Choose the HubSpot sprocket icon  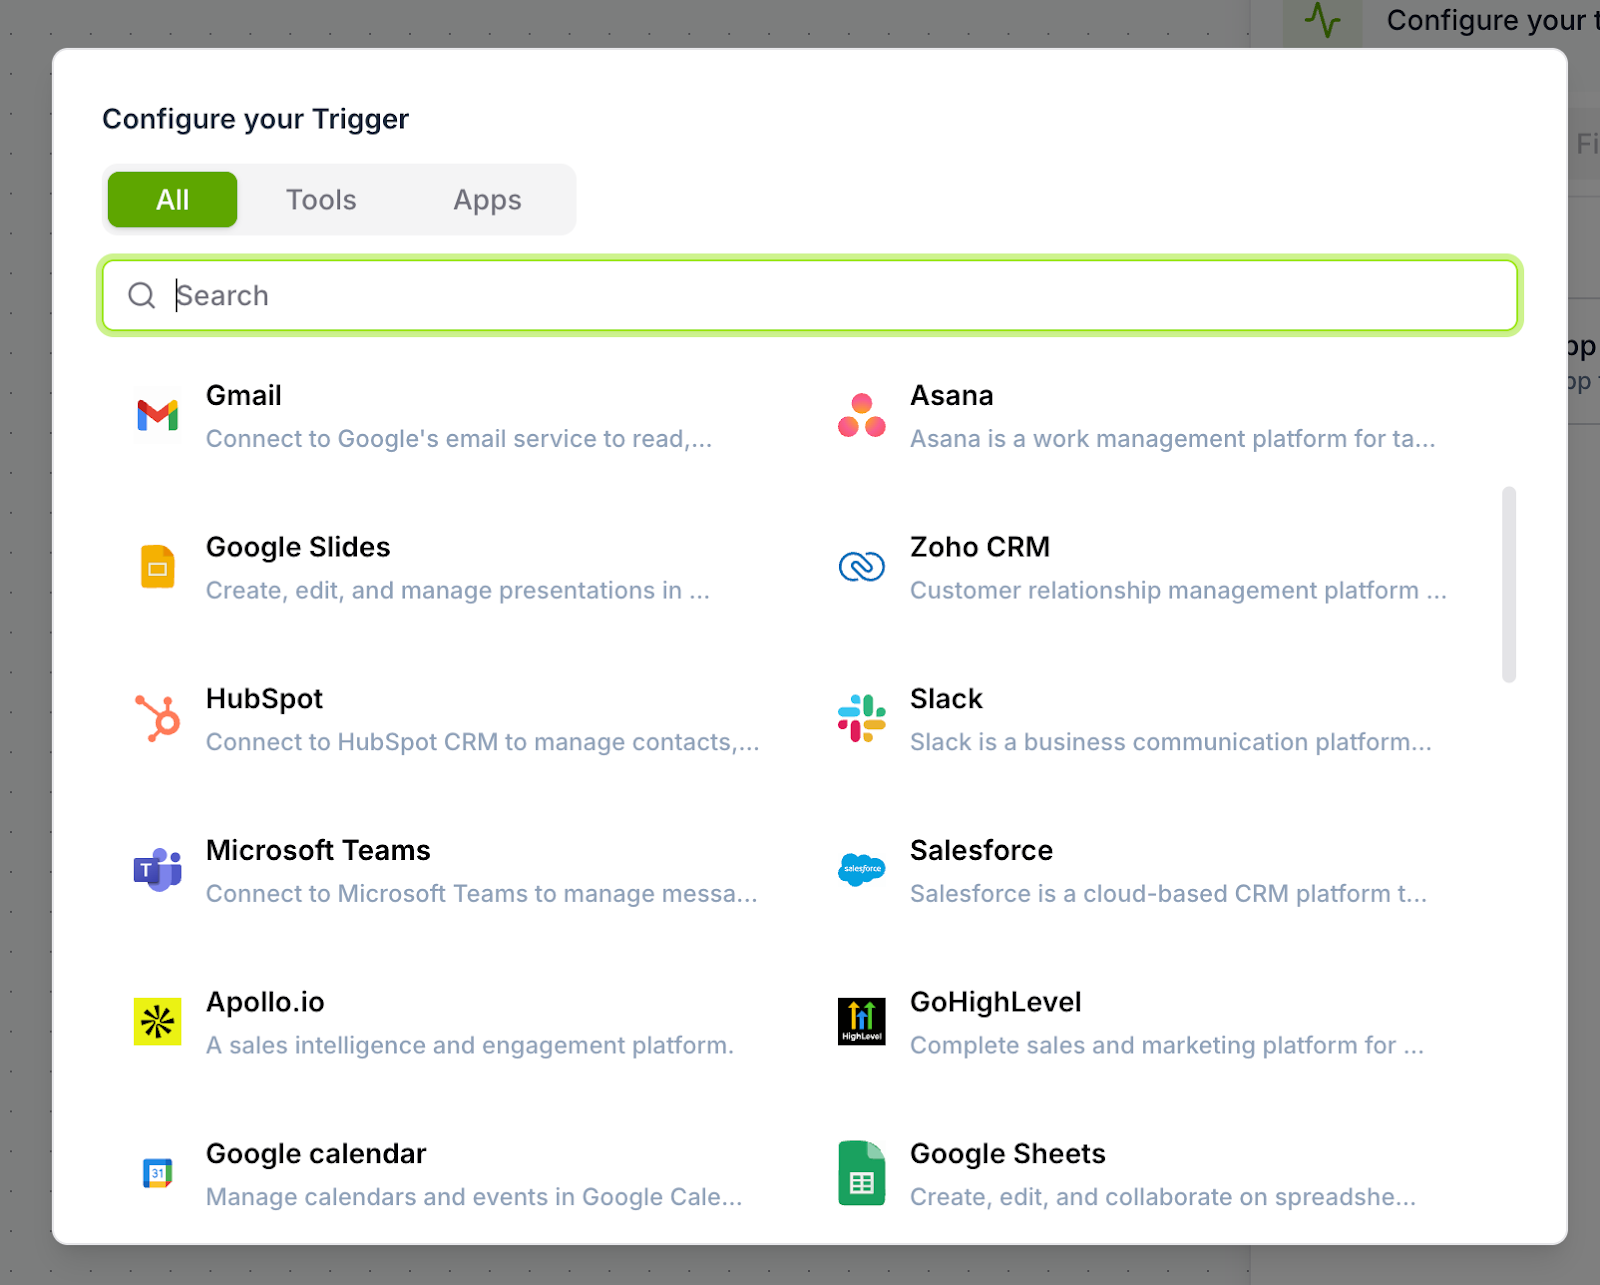click(158, 718)
